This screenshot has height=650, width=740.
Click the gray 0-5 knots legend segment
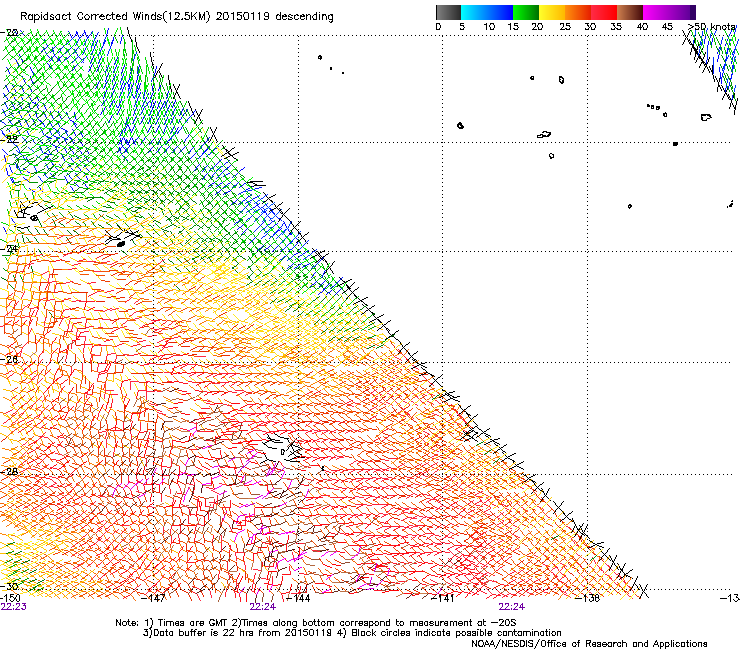[x=448, y=12]
